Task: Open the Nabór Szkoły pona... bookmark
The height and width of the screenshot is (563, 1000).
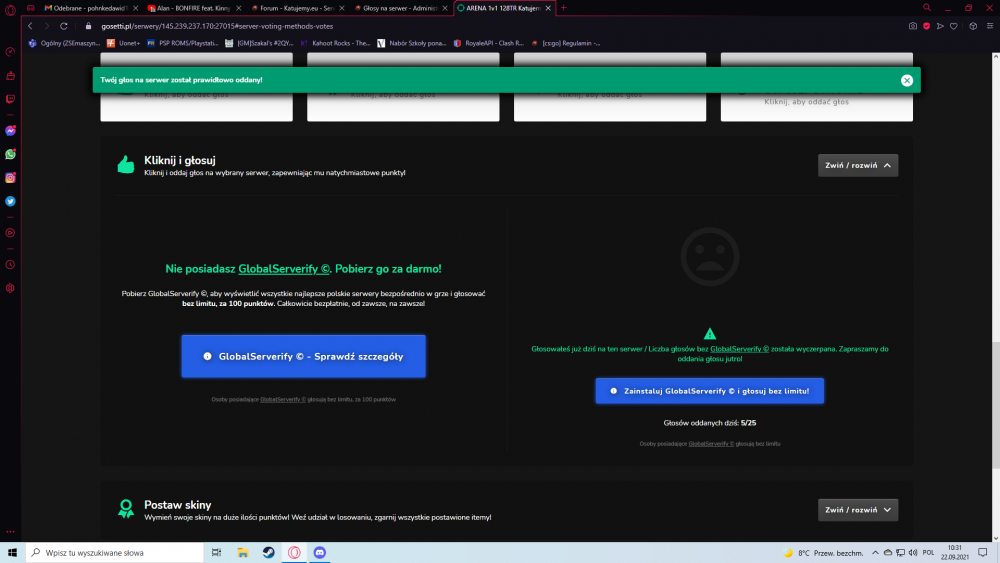Action: (411, 43)
